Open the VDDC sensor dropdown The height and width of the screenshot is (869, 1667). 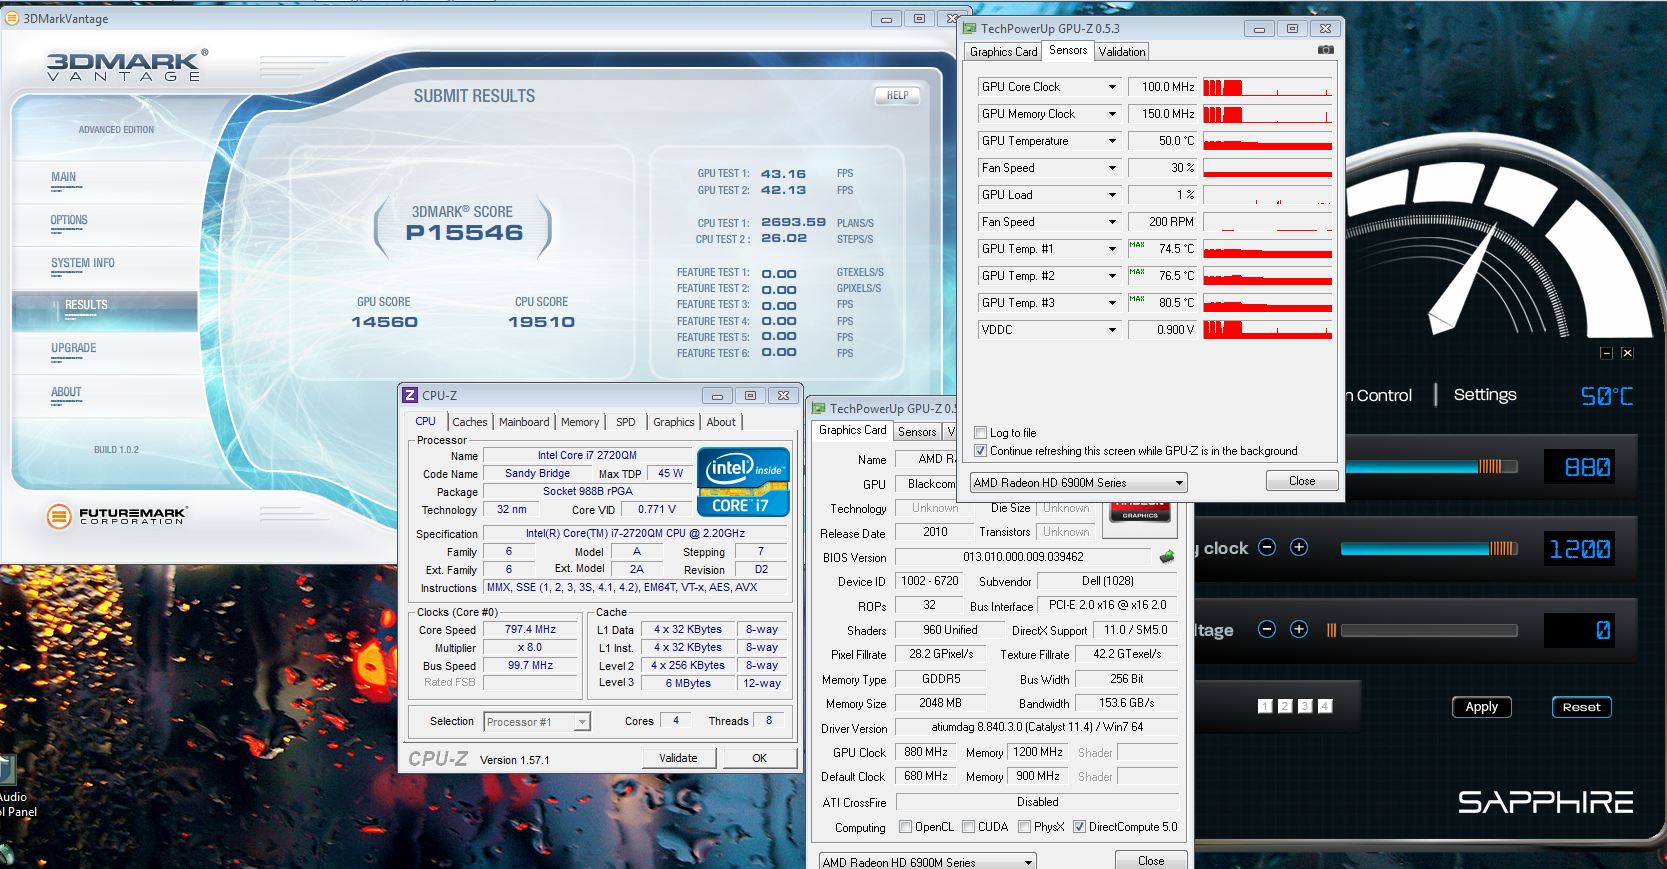[1111, 330]
